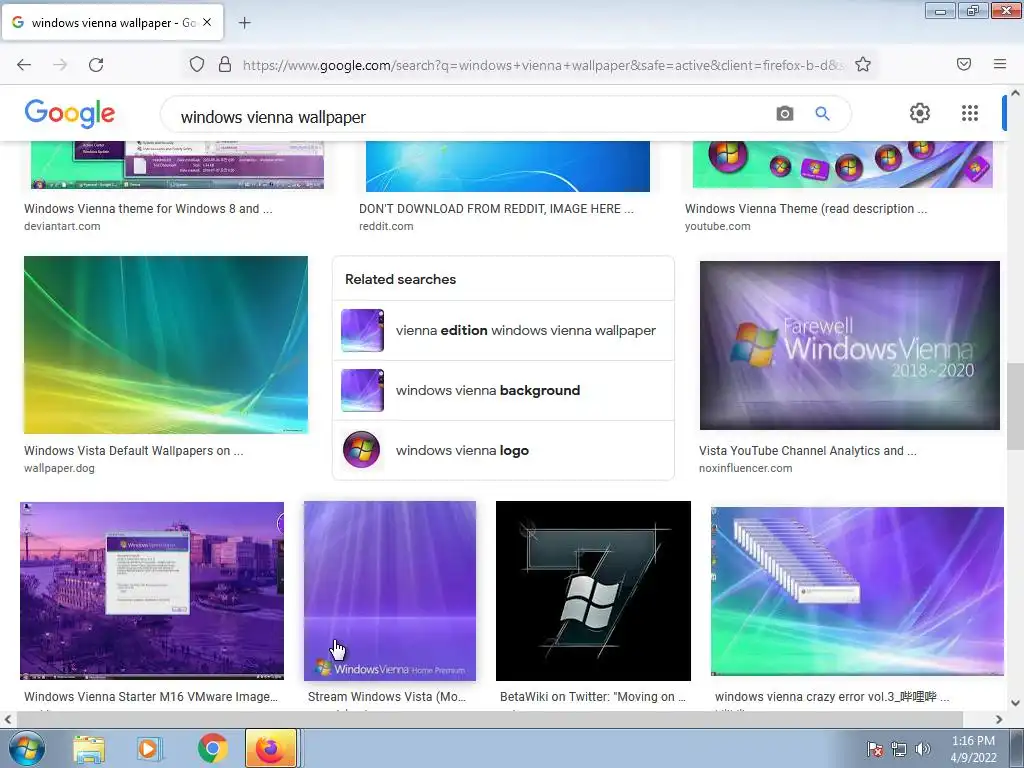1024x768 pixels.
Task: Open the deviantart.com source link
Action: coord(62,227)
